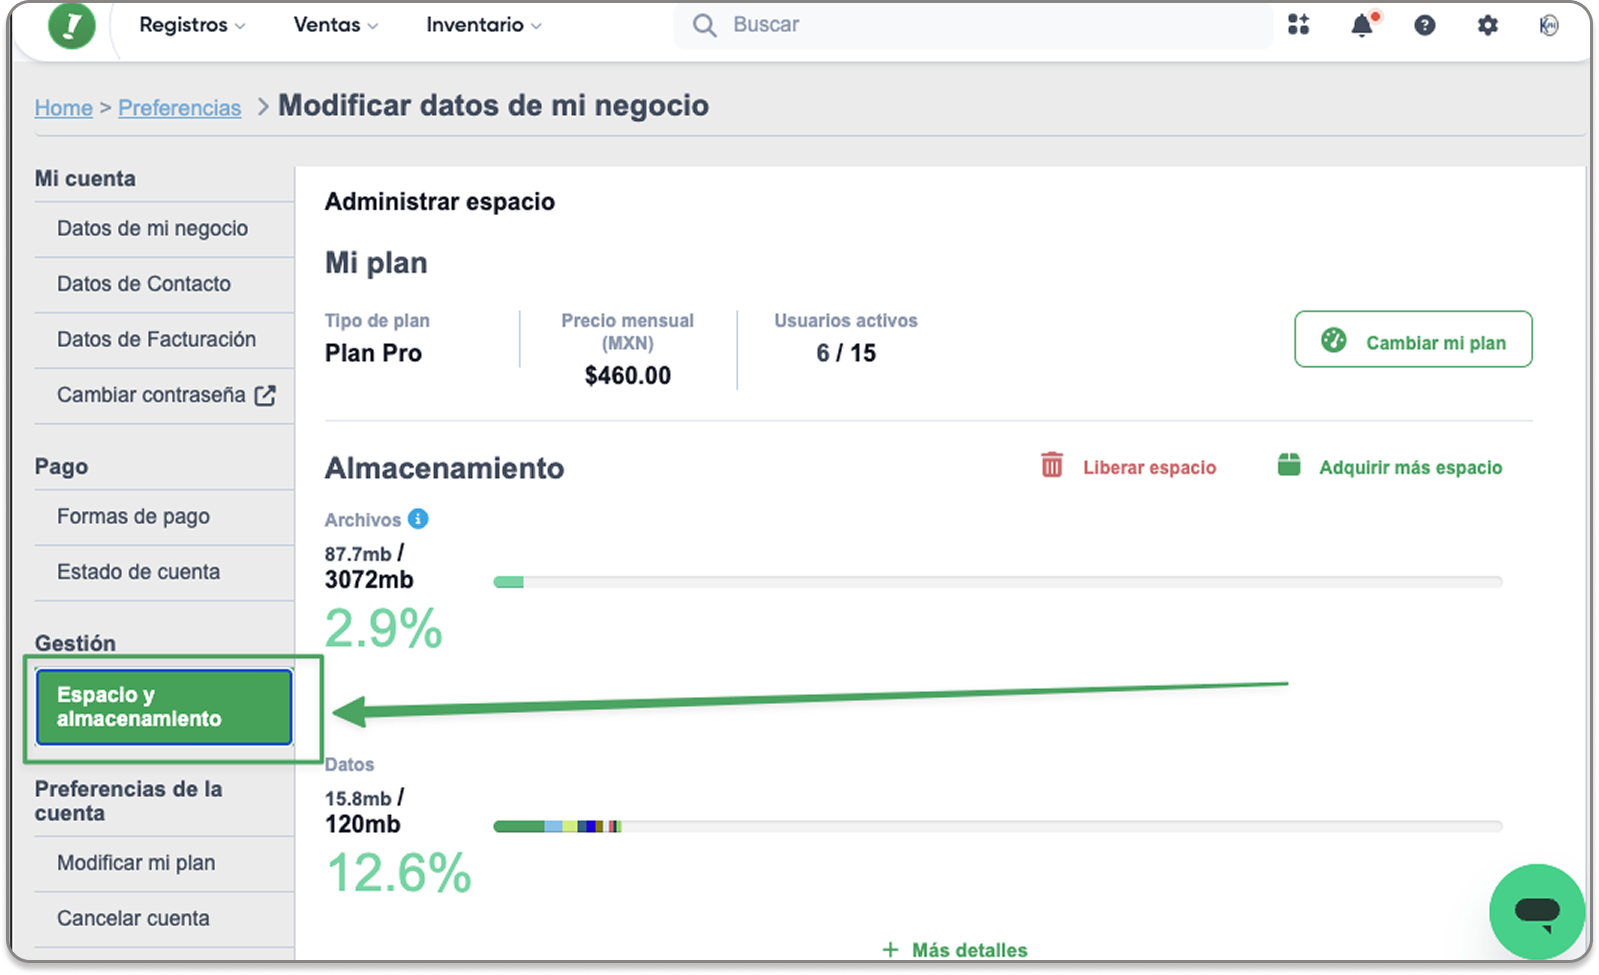Click the green app logo icon
This screenshot has width=1599, height=975.
tap(72, 25)
